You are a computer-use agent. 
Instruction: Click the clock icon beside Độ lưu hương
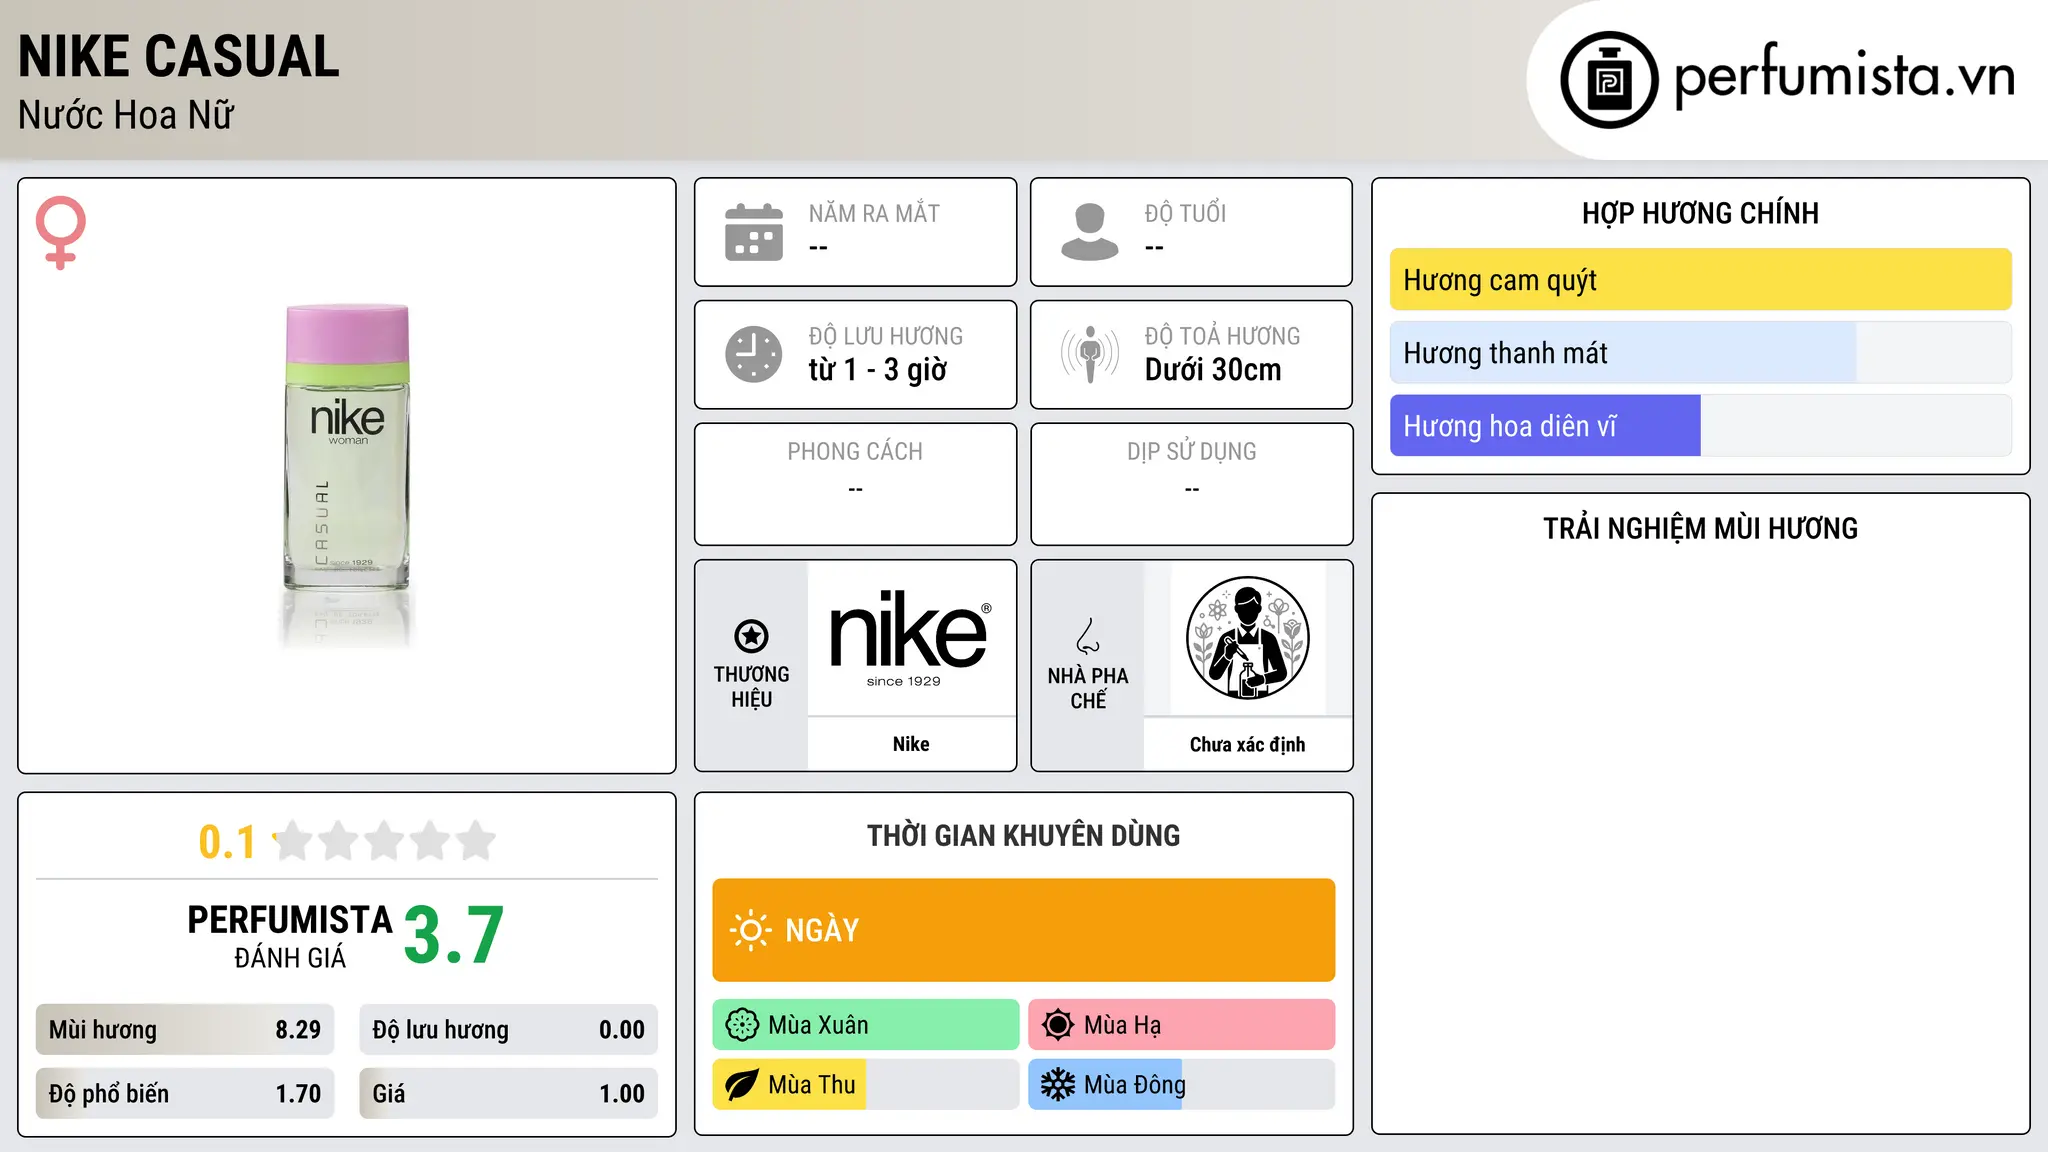pyautogui.click(x=754, y=354)
